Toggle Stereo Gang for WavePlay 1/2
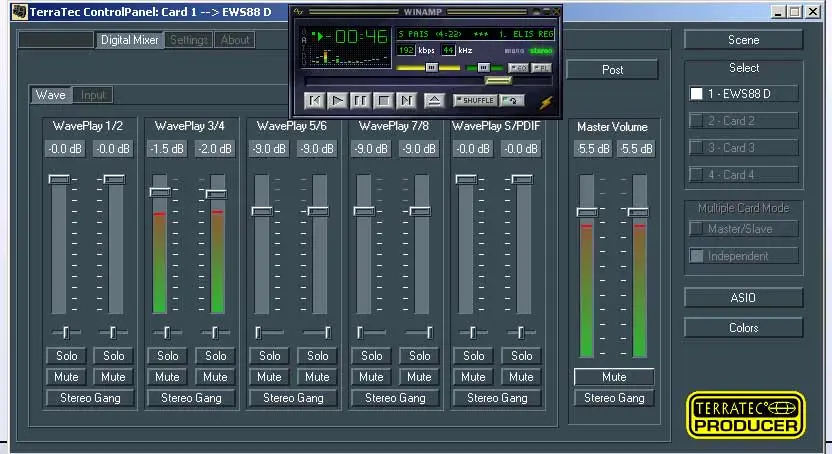This screenshot has width=832, height=454. (x=90, y=398)
